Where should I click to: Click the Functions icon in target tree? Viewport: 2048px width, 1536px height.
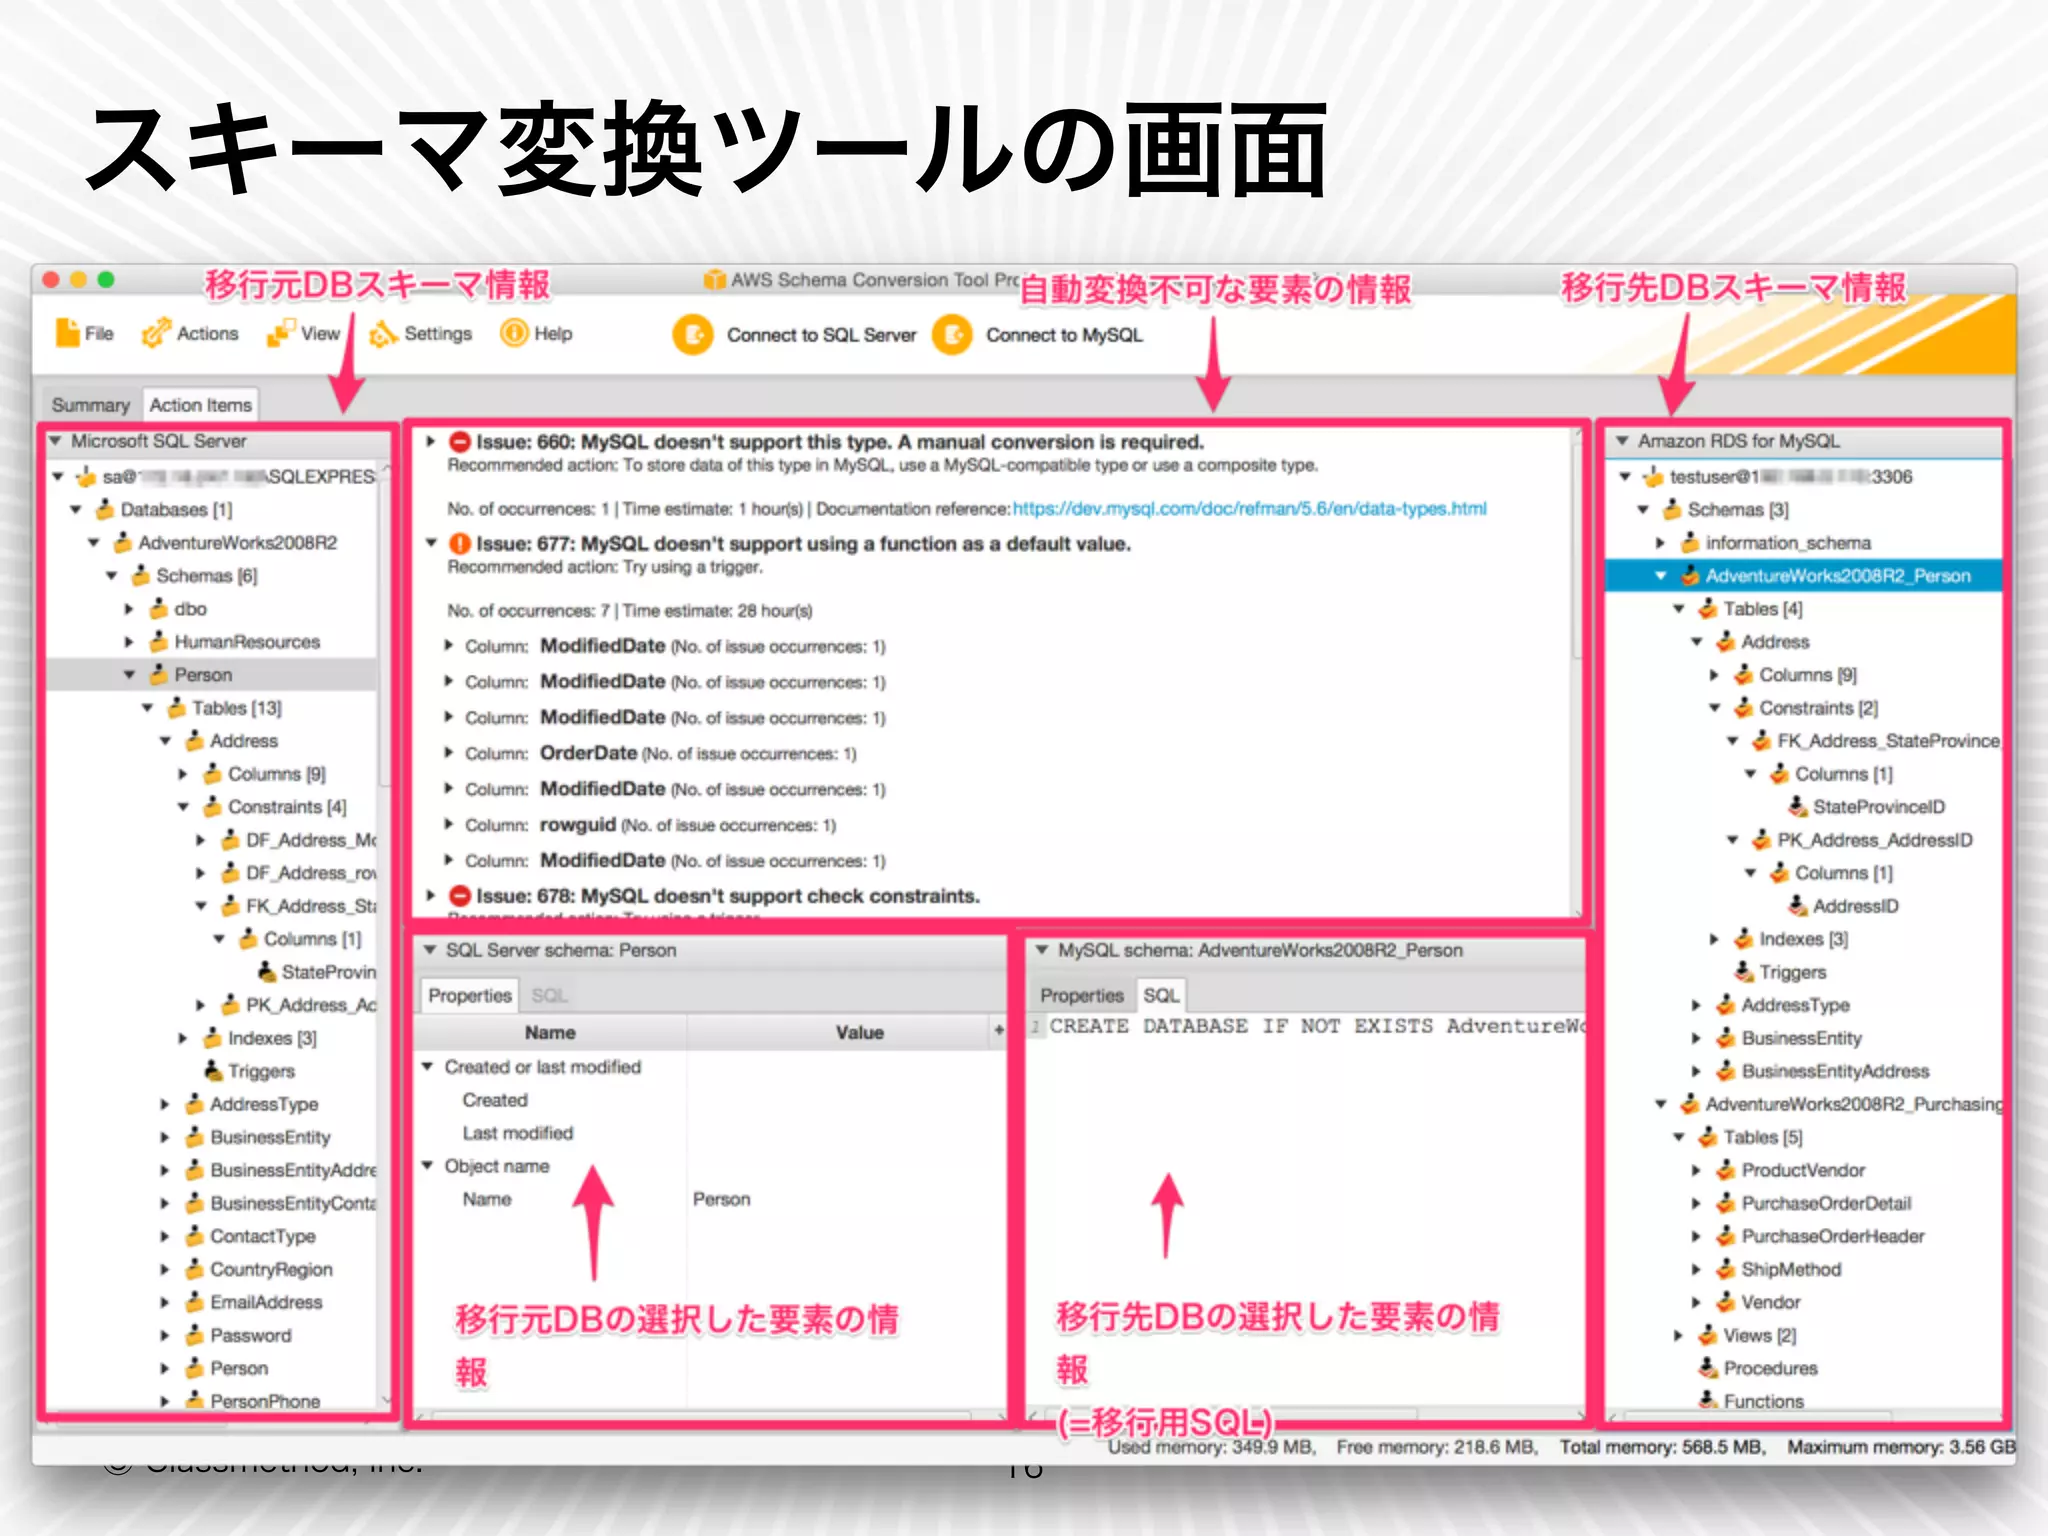(x=1708, y=1400)
